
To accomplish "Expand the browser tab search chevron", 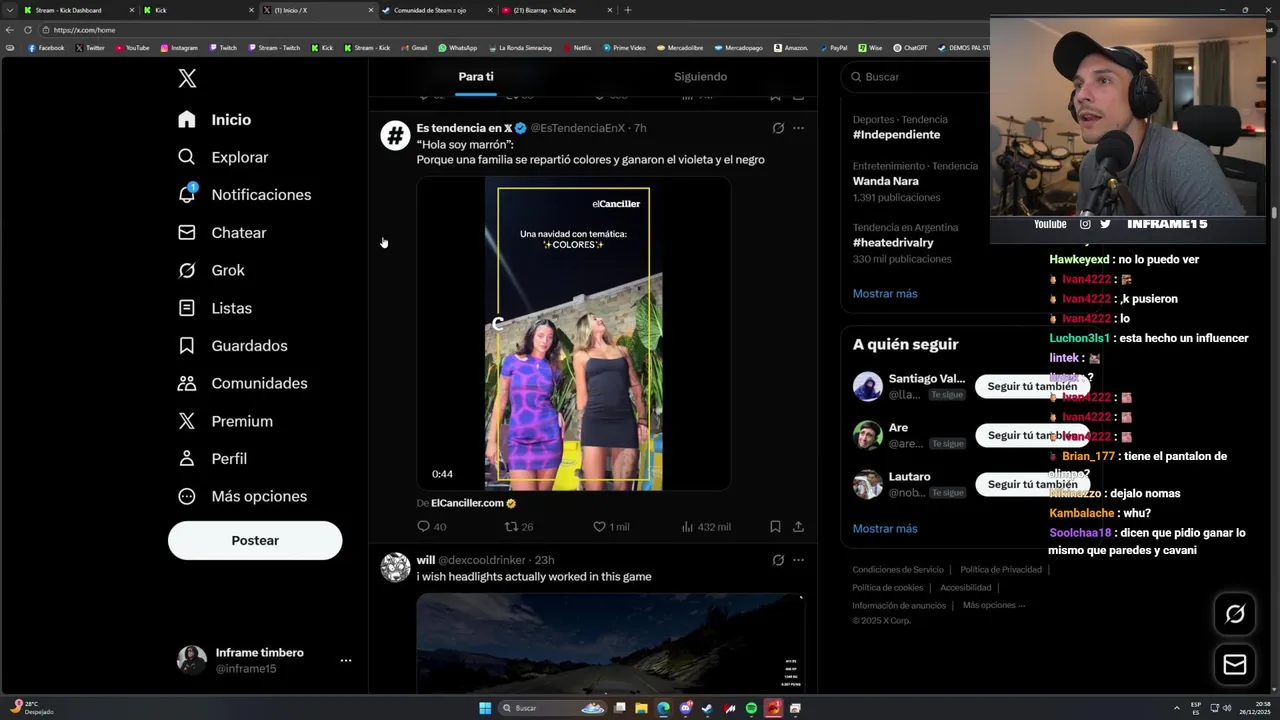I will 9,10.
